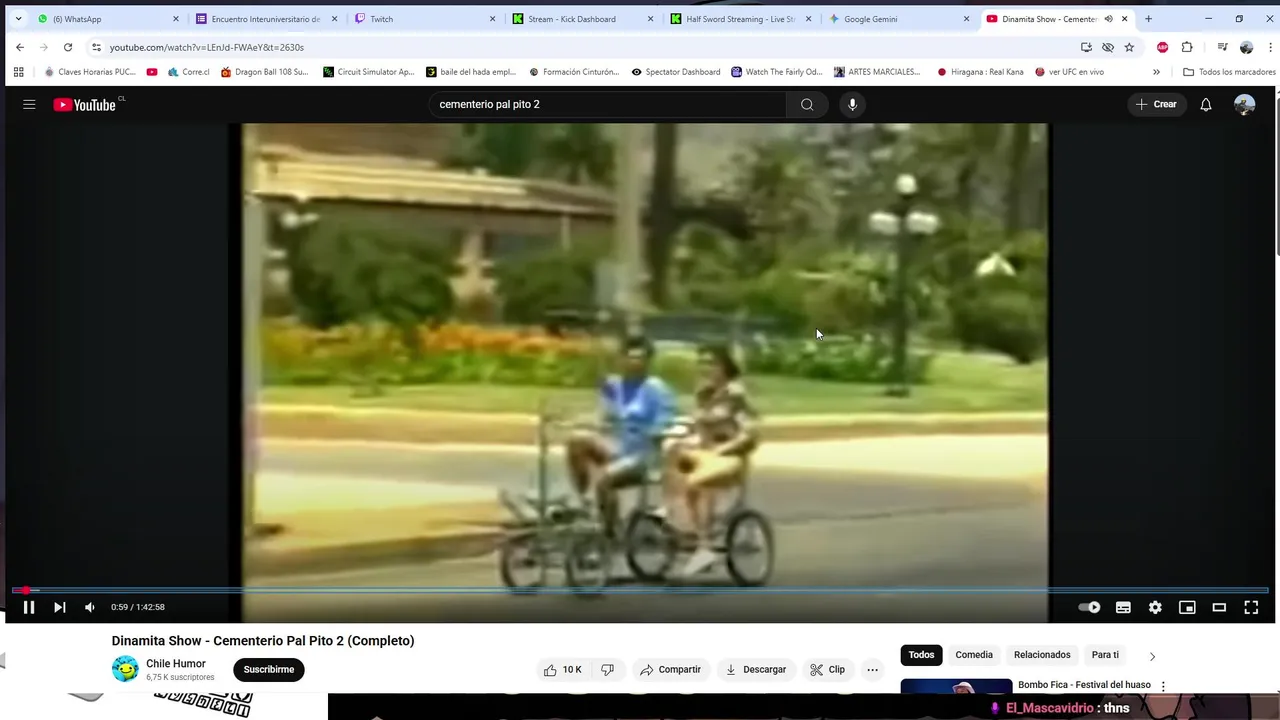Toggle subtitles in the player
Screen dimensions: 1280x720
[x=1123, y=607]
